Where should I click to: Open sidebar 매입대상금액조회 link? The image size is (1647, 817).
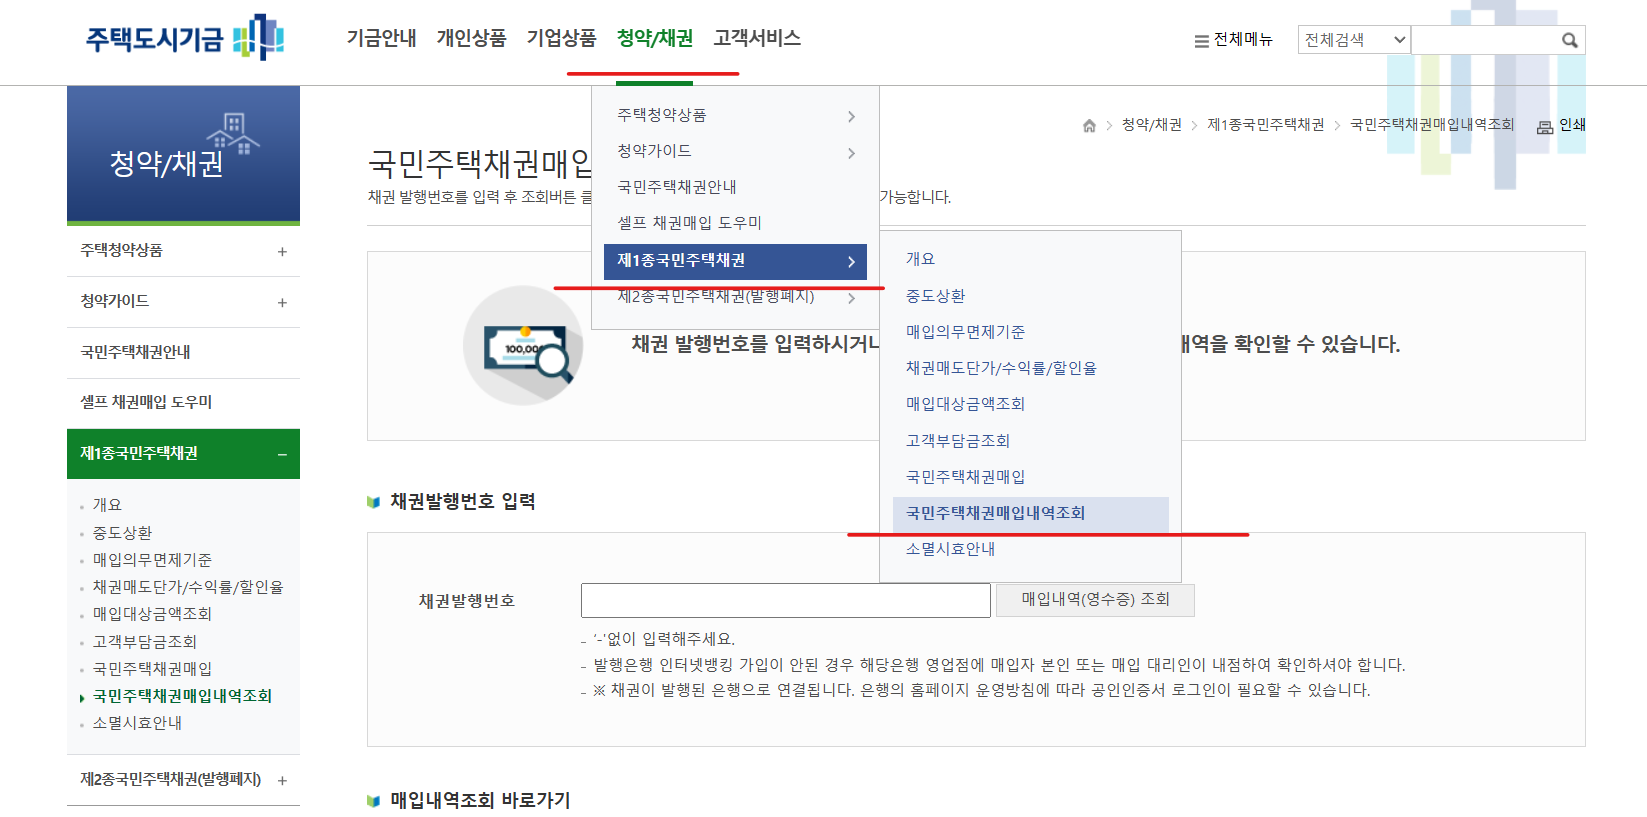click(152, 614)
